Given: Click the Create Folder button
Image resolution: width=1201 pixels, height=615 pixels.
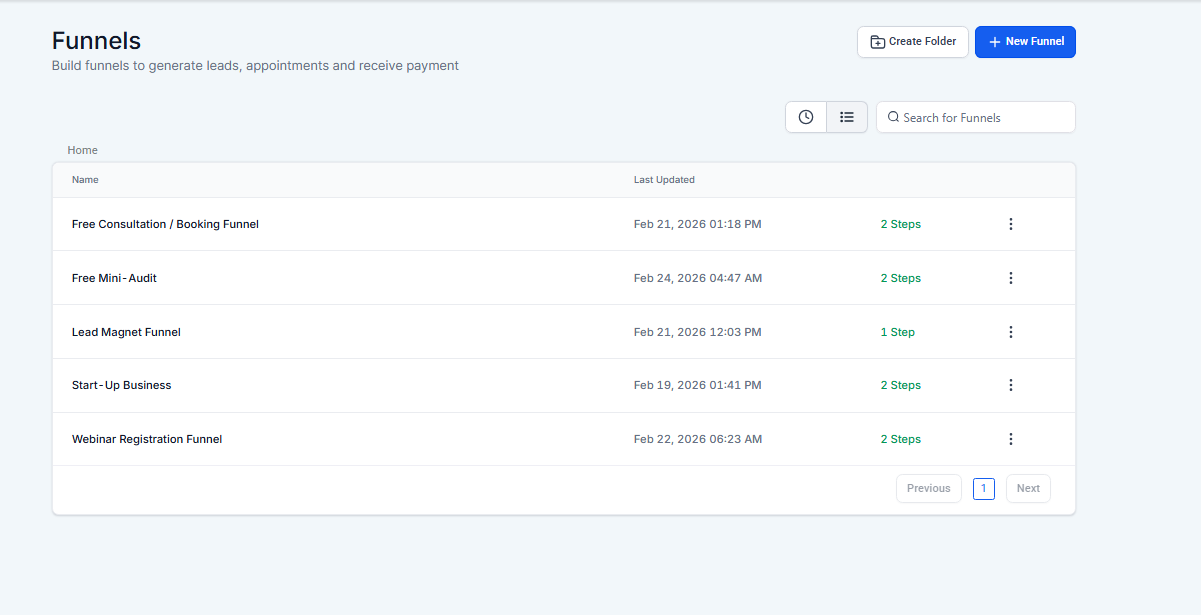Looking at the screenshot, I should 912,42.
